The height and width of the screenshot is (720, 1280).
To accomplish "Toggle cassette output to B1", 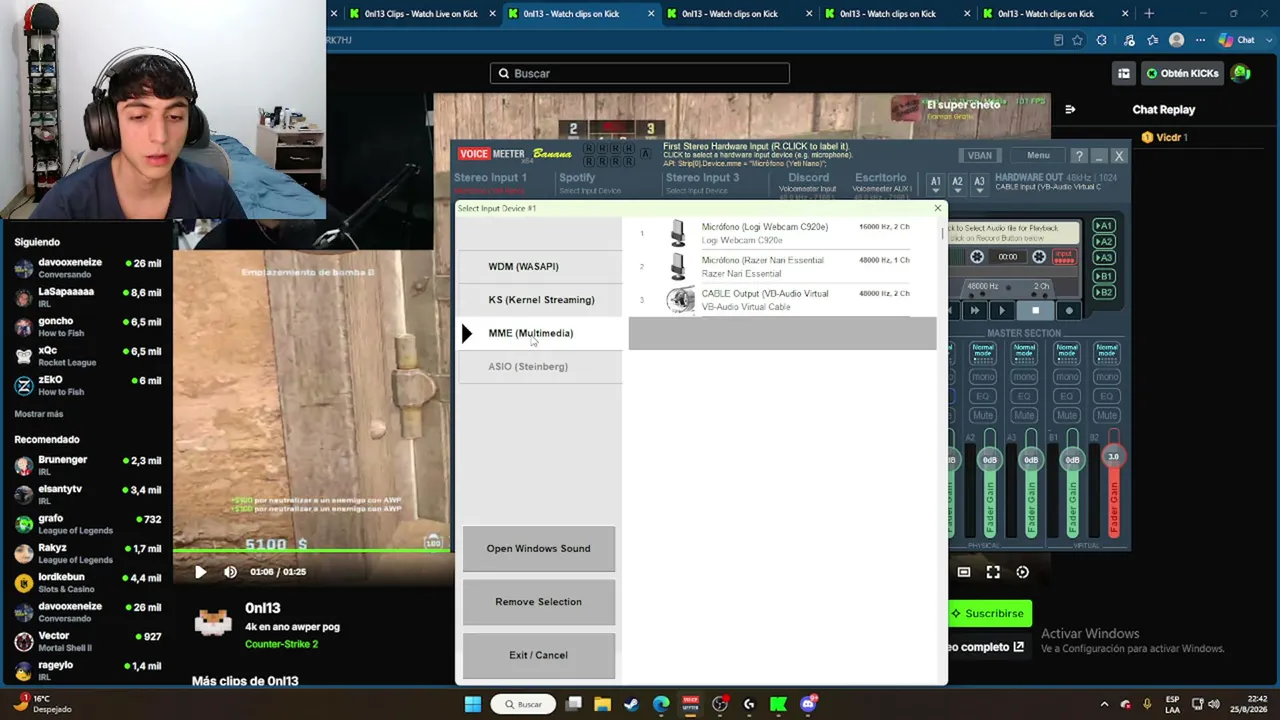I will pyautogui.click(x=1104, y=276).
